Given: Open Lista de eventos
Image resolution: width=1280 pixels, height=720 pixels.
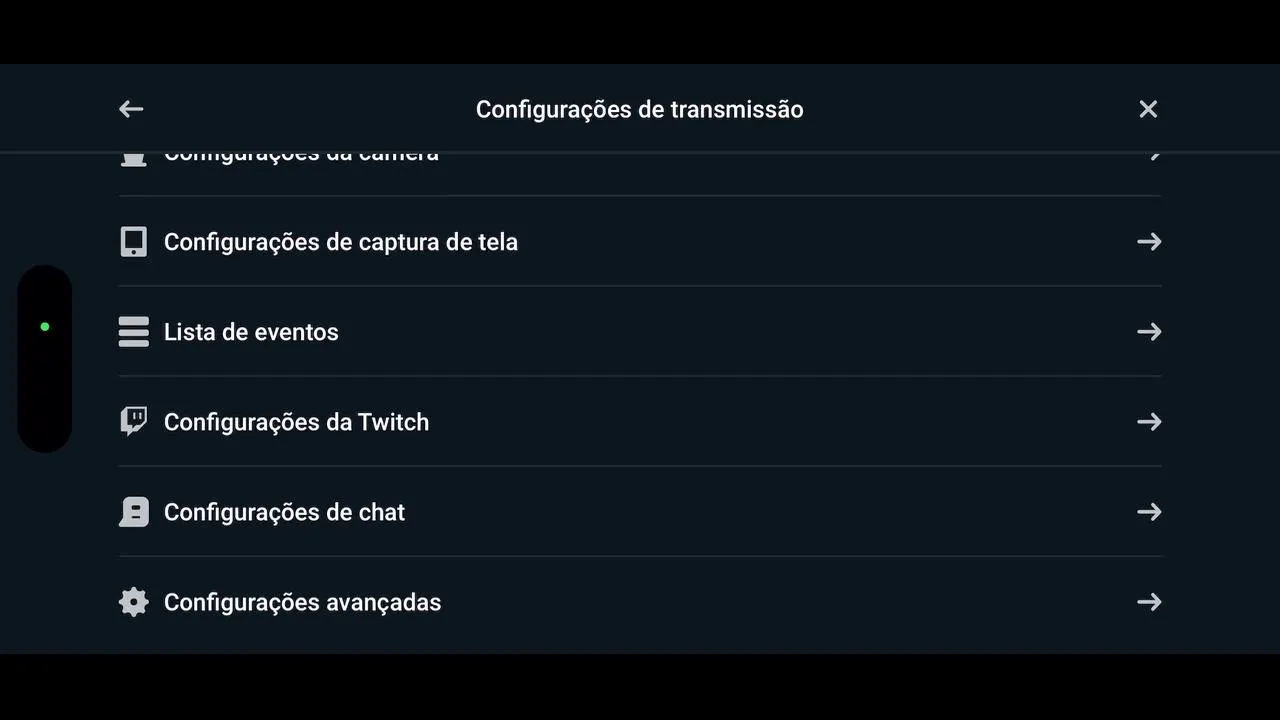Looking at the screenshot, I should (251, 332).
